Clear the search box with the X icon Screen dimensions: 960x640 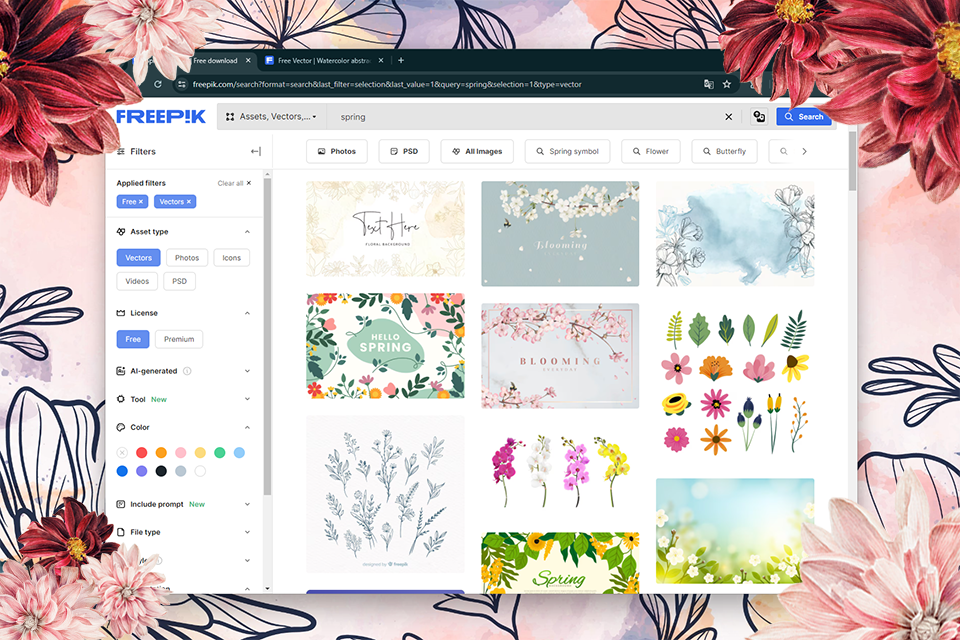click(x=729, y=116)
